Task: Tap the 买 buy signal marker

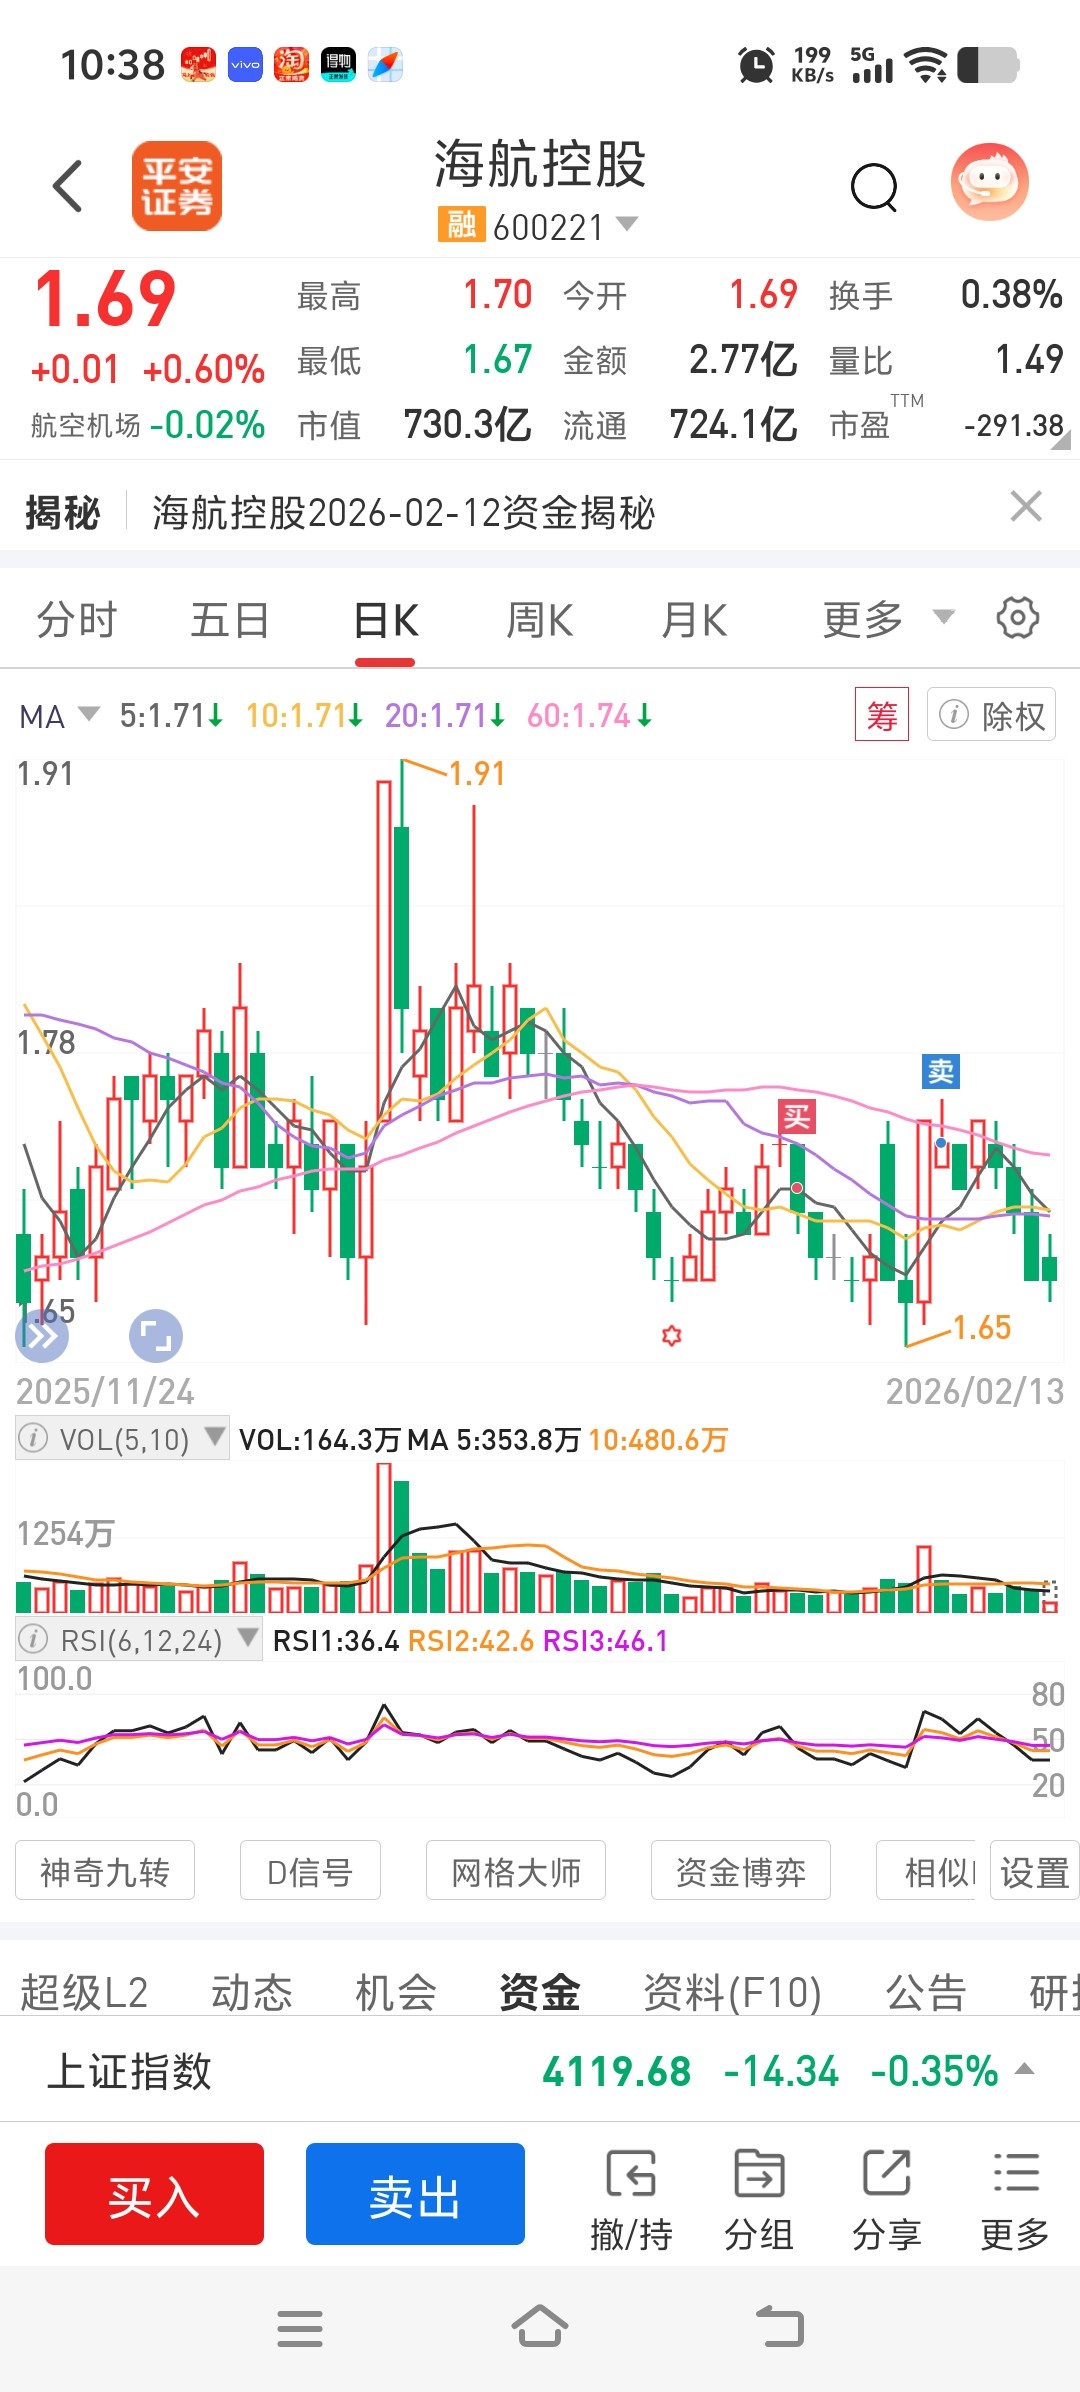Action: [x=797, y=1116]
